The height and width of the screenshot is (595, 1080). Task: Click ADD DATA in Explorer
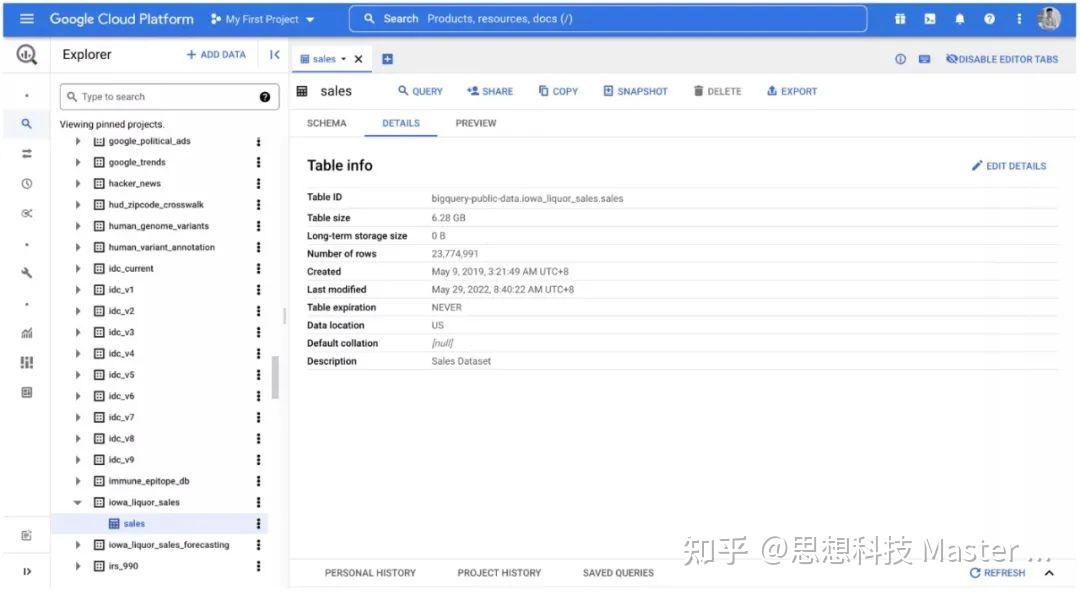point(216,54)
